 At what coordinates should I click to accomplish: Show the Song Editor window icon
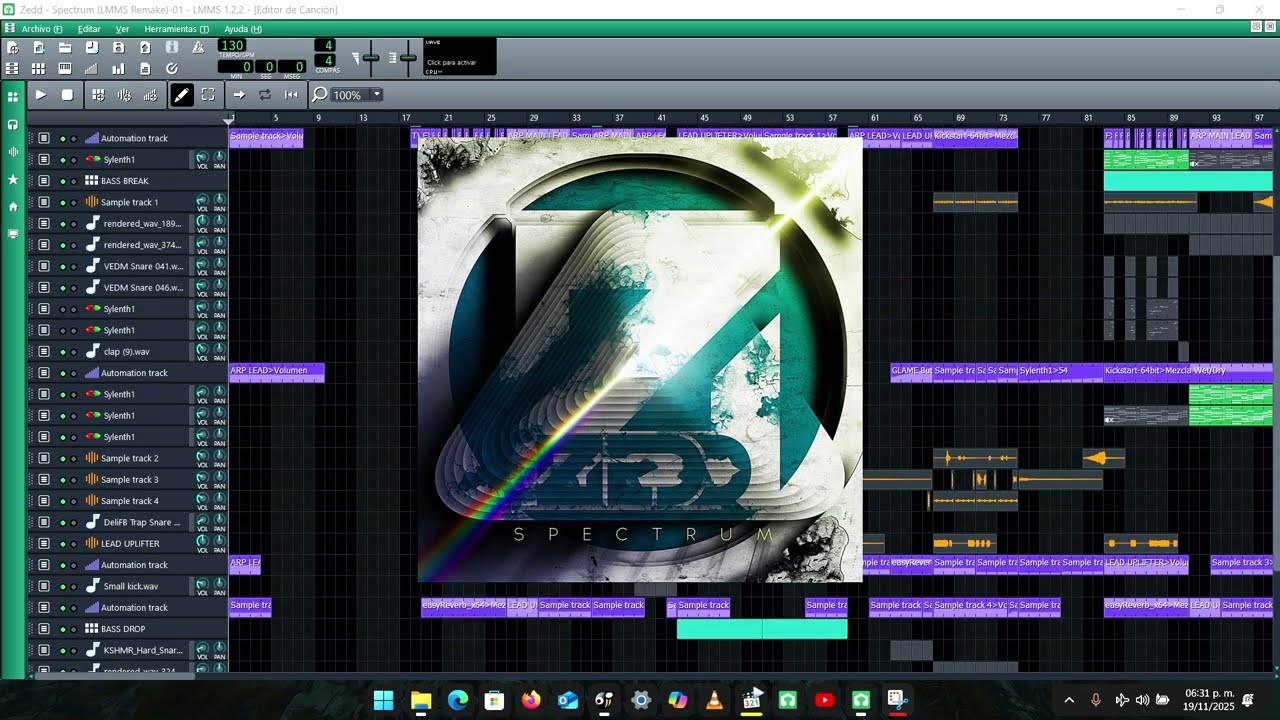[x=12, y=69]
